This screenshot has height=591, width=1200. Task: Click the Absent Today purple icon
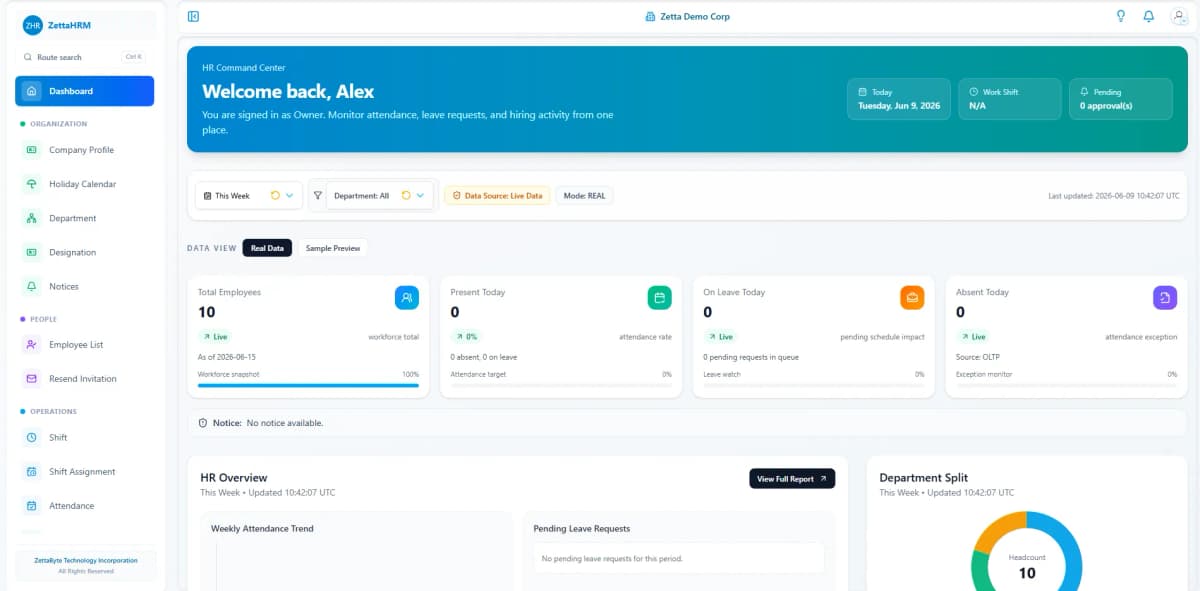coord(1165,297)
